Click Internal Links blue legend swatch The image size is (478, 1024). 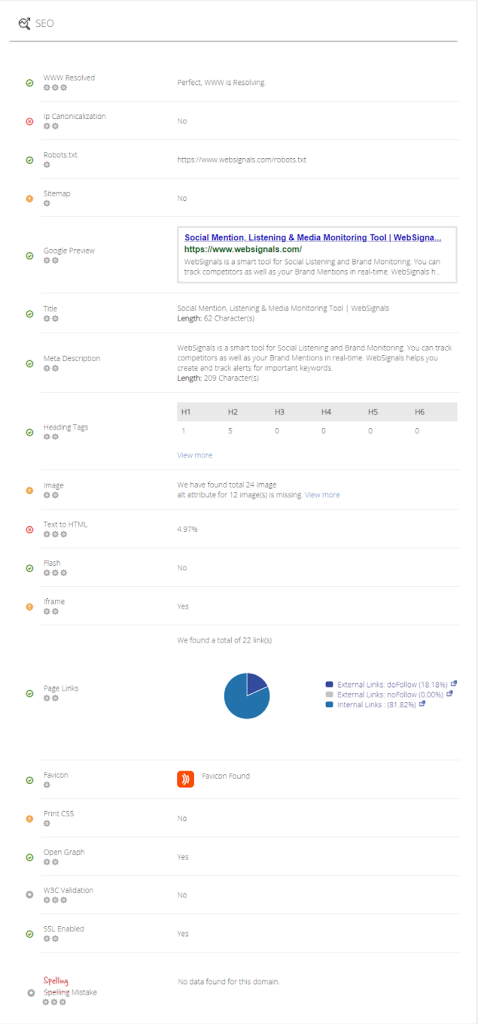[329, 705]
